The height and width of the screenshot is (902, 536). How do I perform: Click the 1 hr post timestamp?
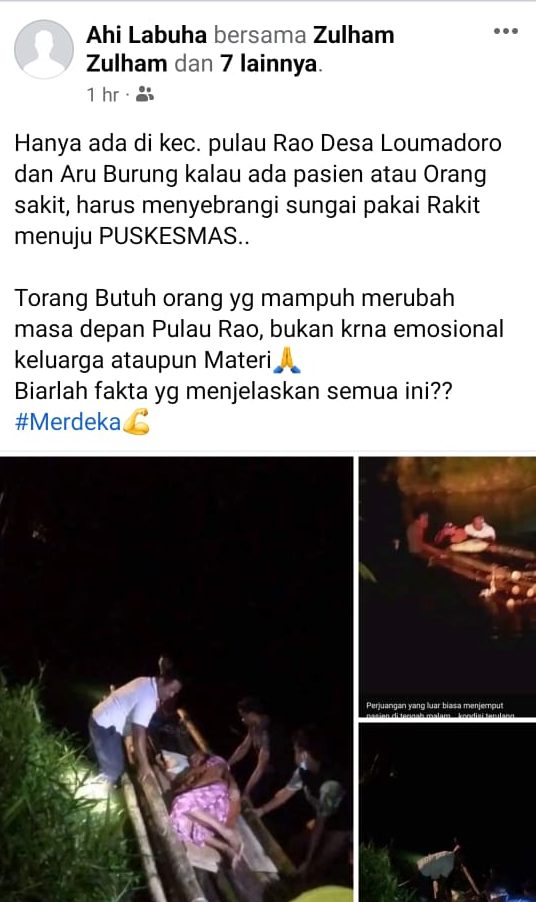pyautogui.click(x=102, y=94)
